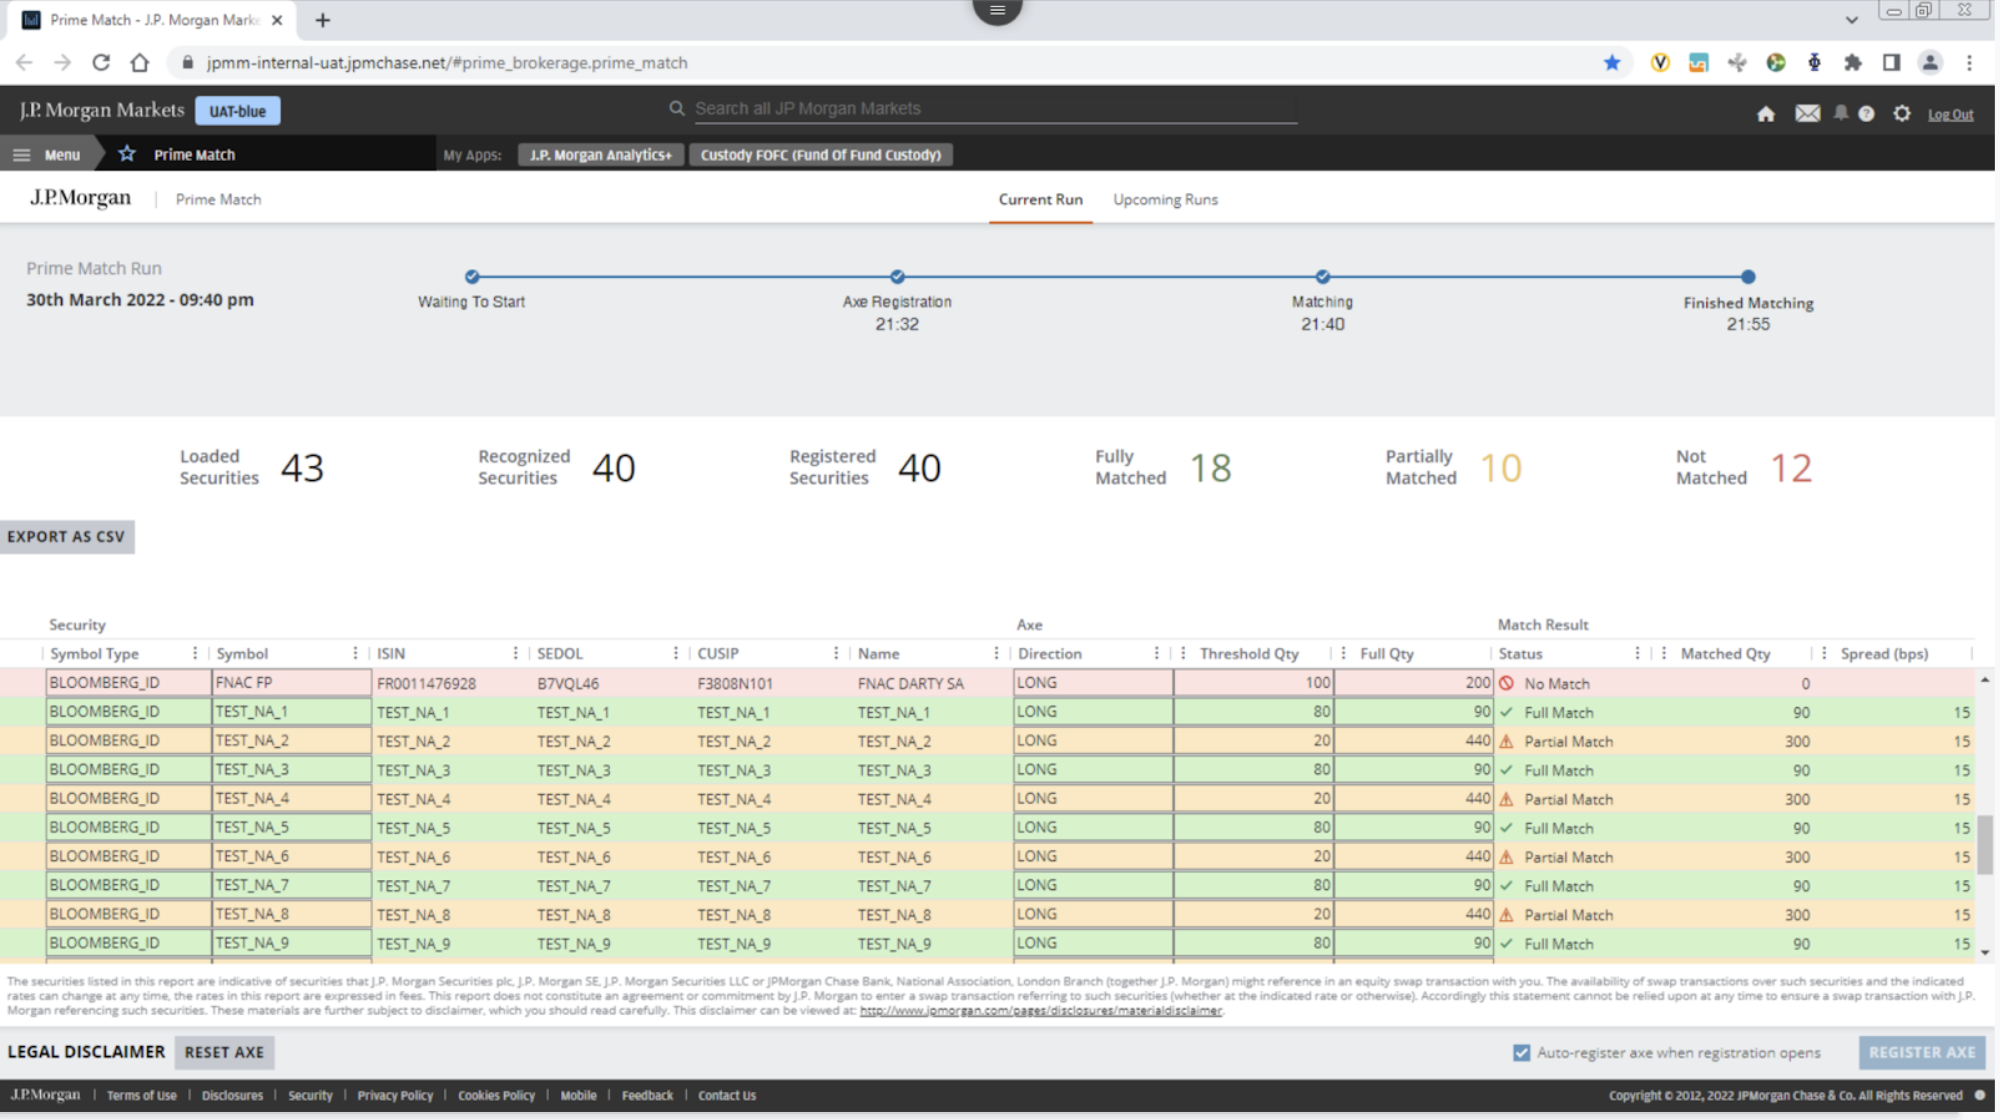Viewport: 2000px width, 1120px height.
Task: Open the hamburger Menu
Action: click(x=46, y=154)
